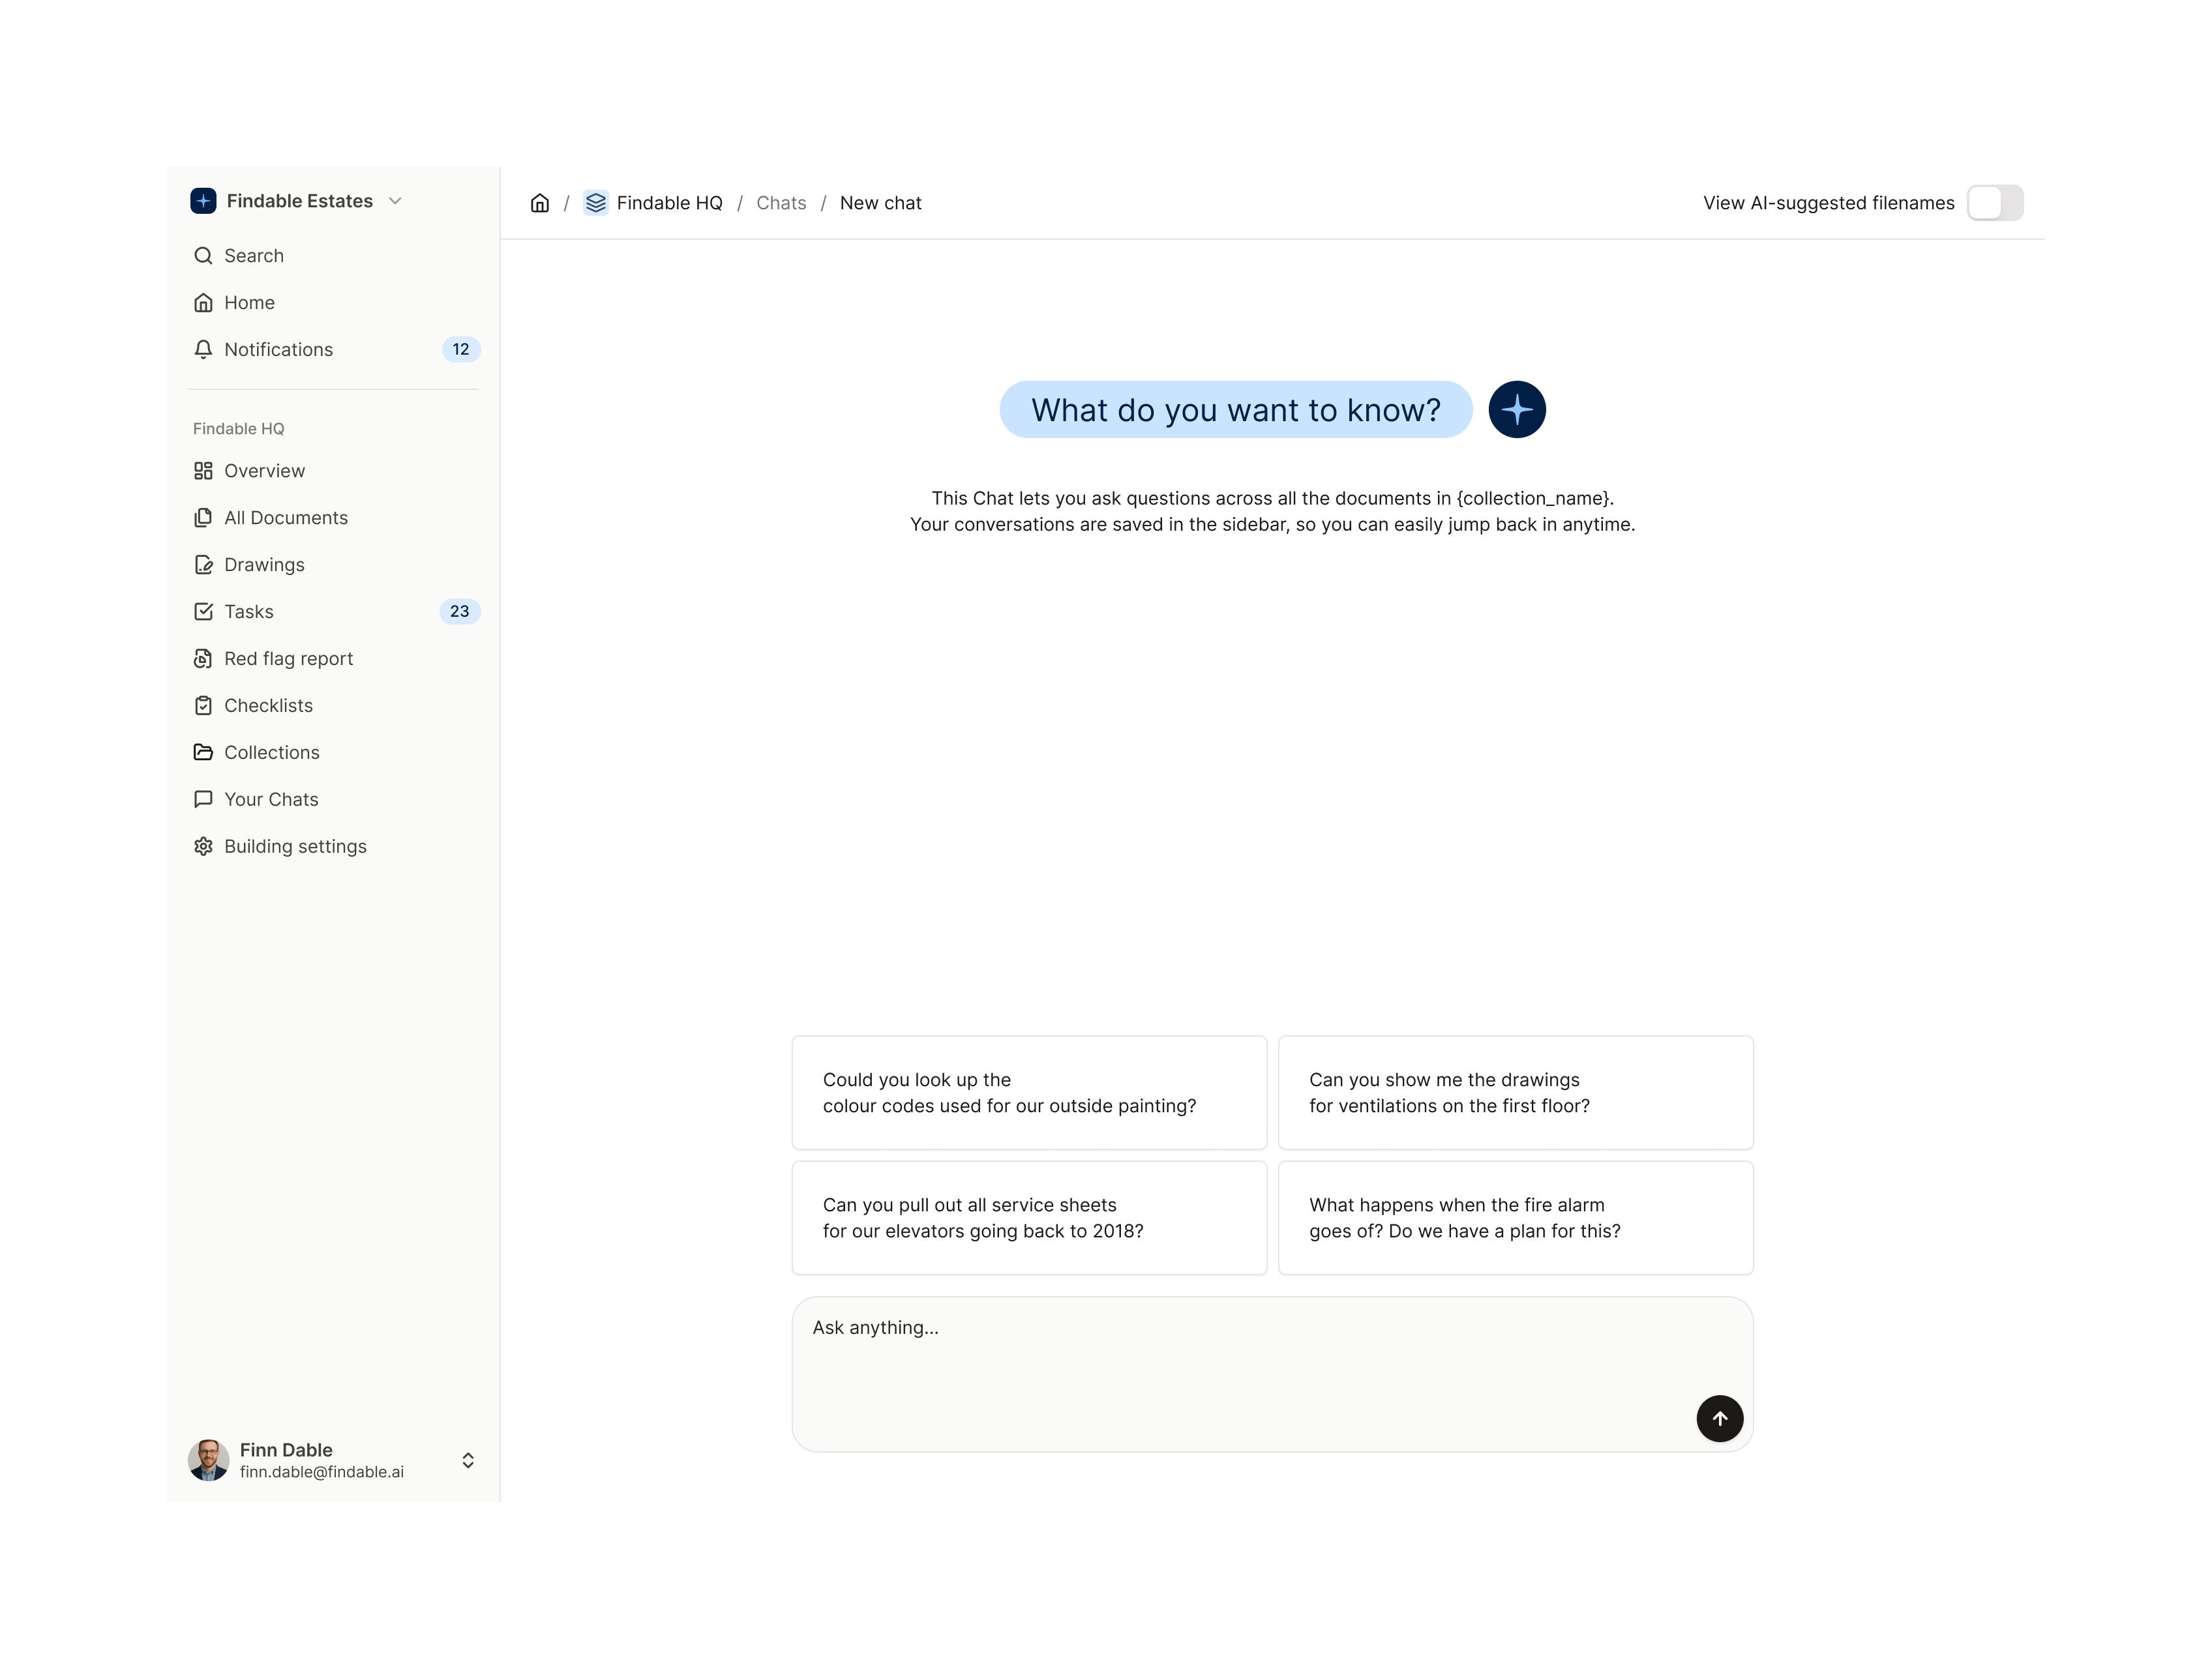Go to Chats breadcrumb link
The width and height of the screenshot is (2212, 1669).
[x=781, y=203]
